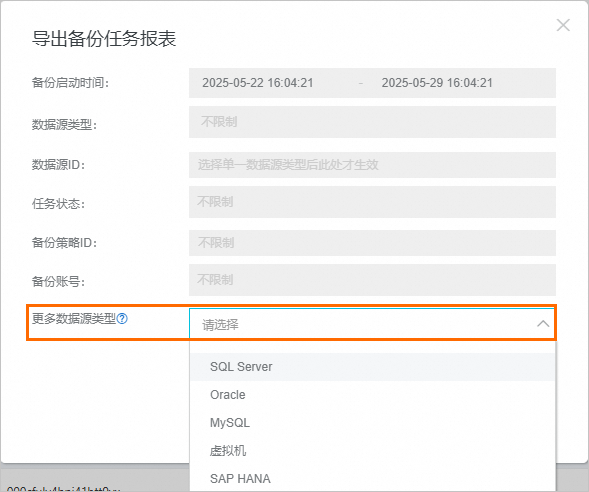Click the 请选择 combo box field

click(372, 324)
